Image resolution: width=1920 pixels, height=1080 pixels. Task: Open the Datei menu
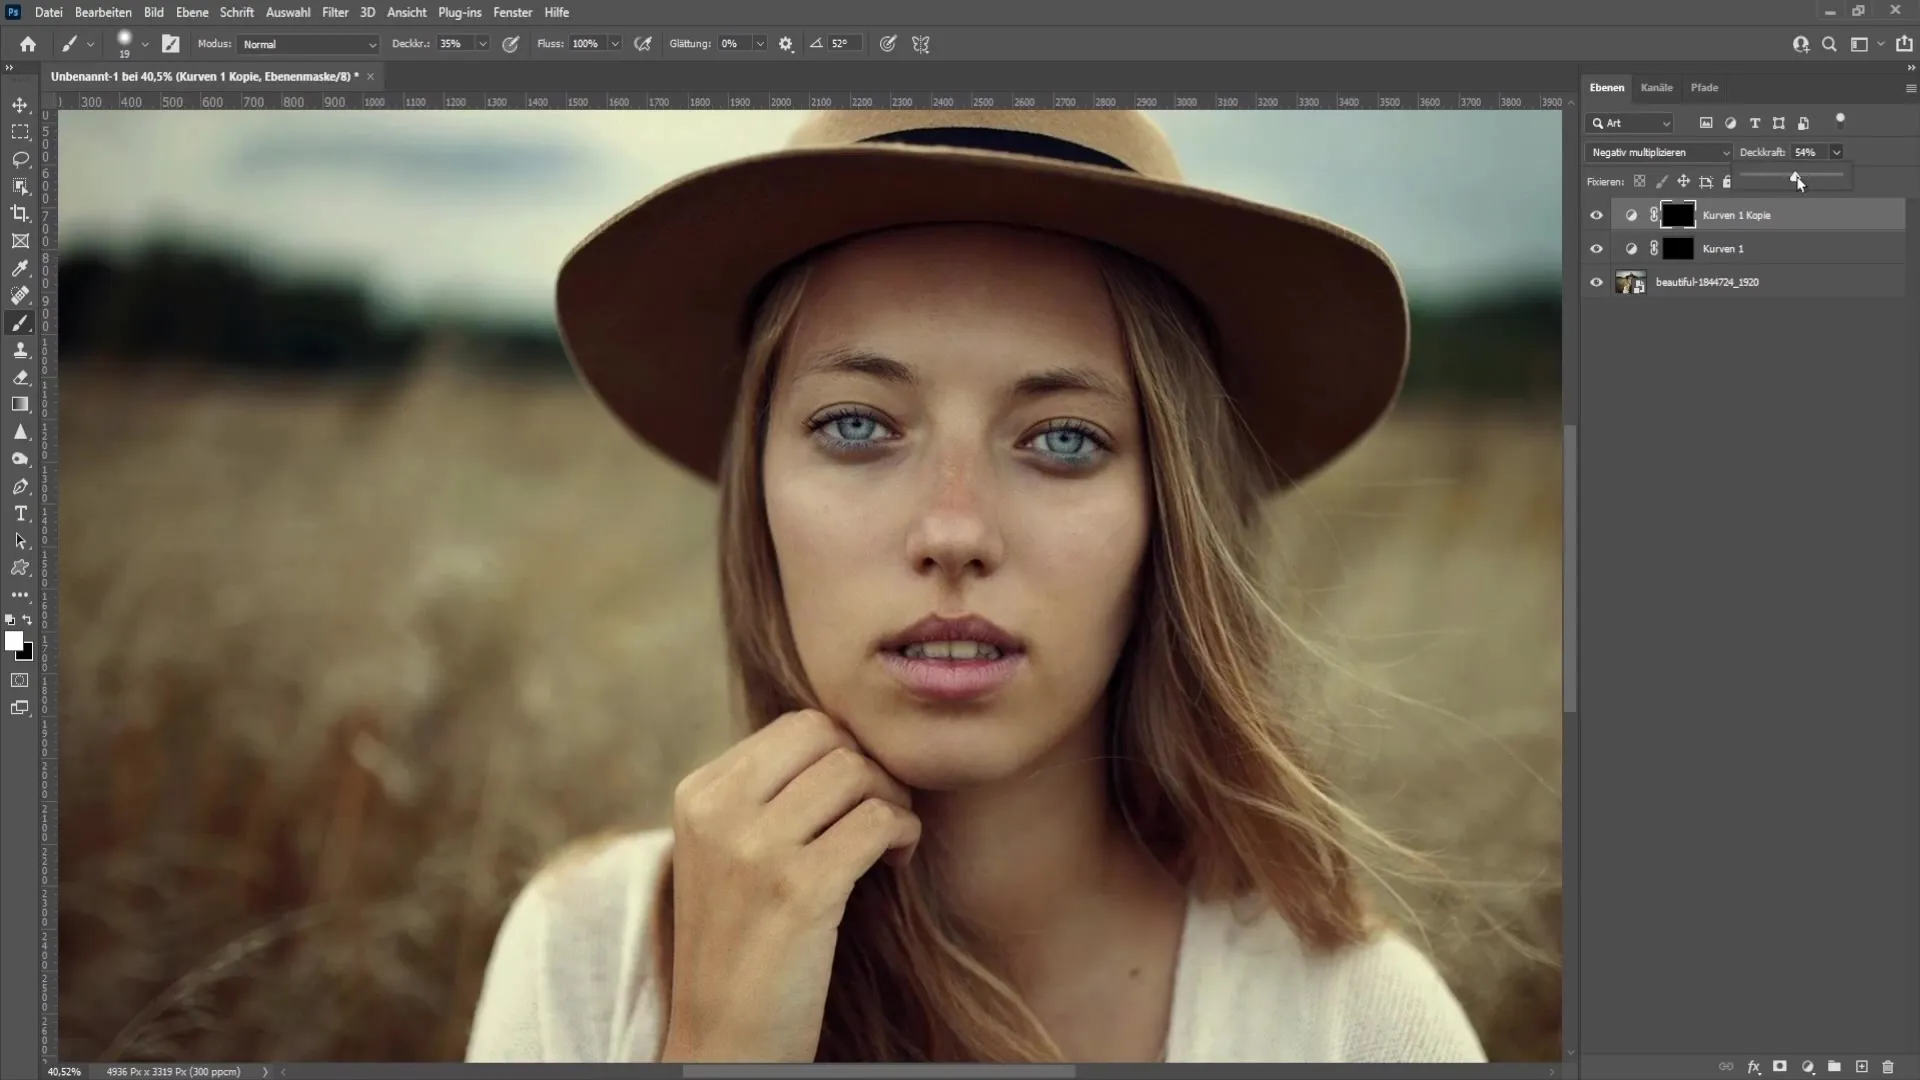point(48,12)
